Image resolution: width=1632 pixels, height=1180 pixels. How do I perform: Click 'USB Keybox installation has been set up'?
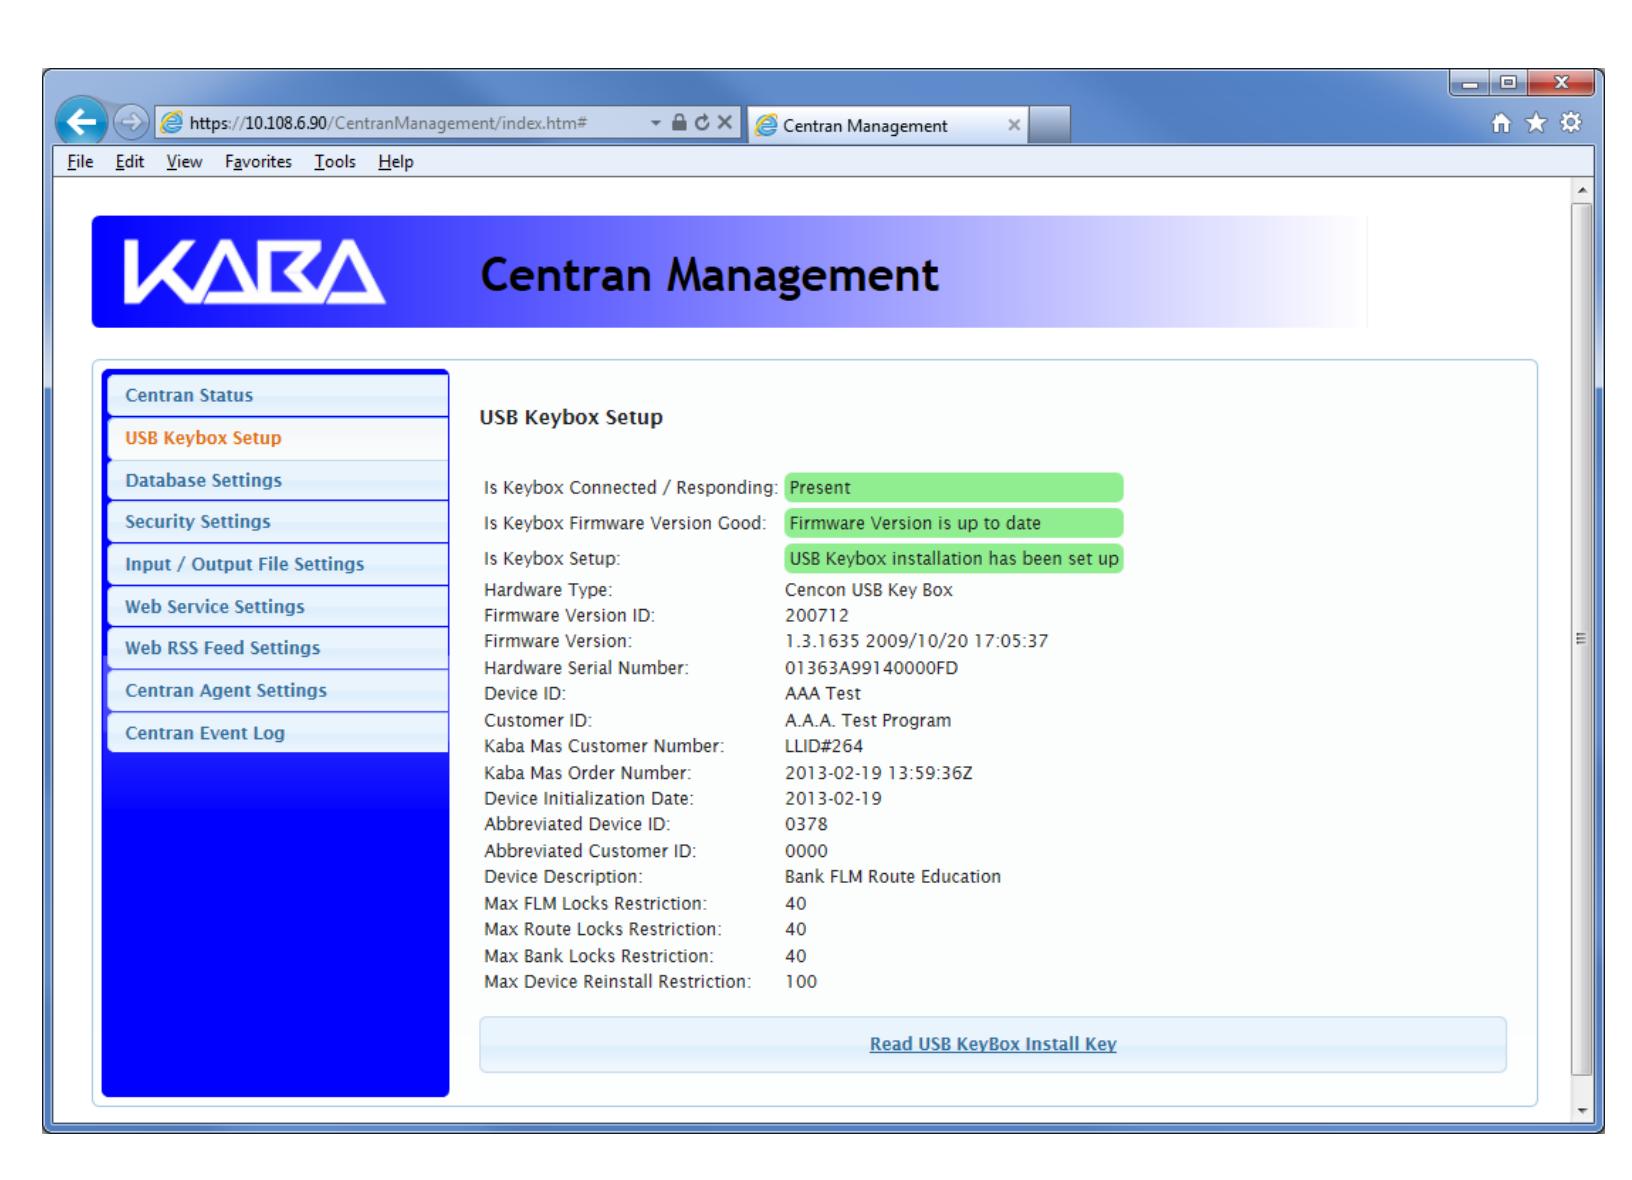tap(954, 558)
